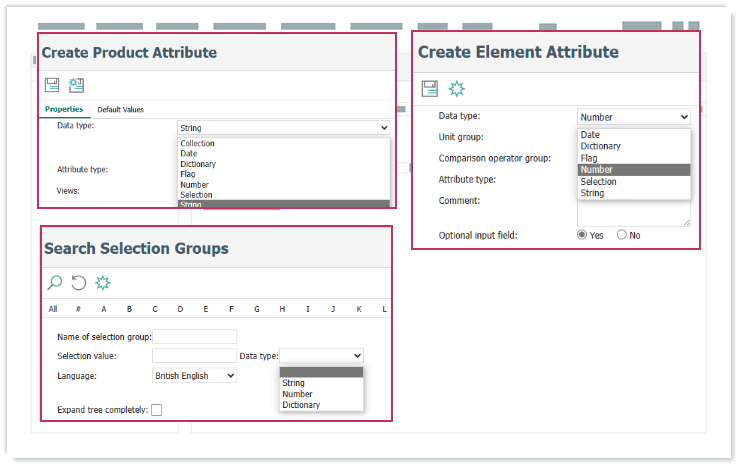Click save icon in Create Product Attribute
The height and width of the screenshot is (468, 741).
pos(52,86)
